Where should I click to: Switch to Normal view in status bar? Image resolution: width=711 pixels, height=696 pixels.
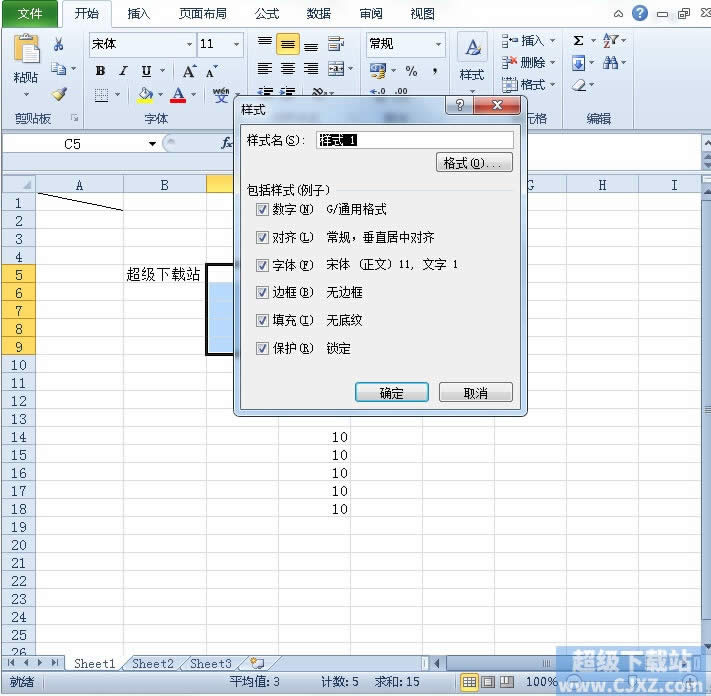point(469,681)
